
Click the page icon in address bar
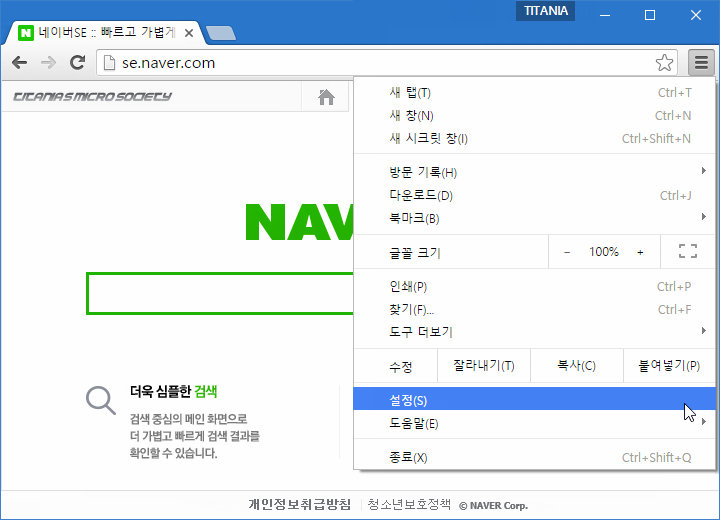(x=109, y=62)
